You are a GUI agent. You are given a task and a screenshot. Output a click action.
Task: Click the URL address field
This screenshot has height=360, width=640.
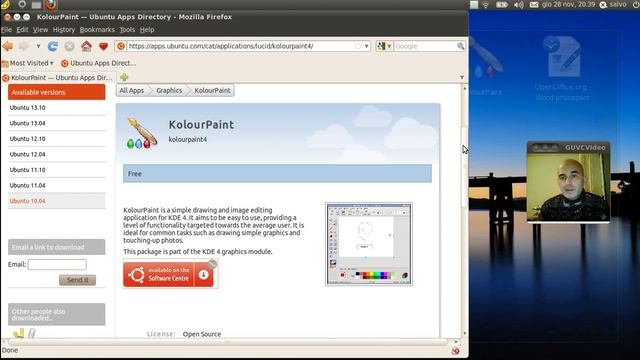[x=241, y=46]
